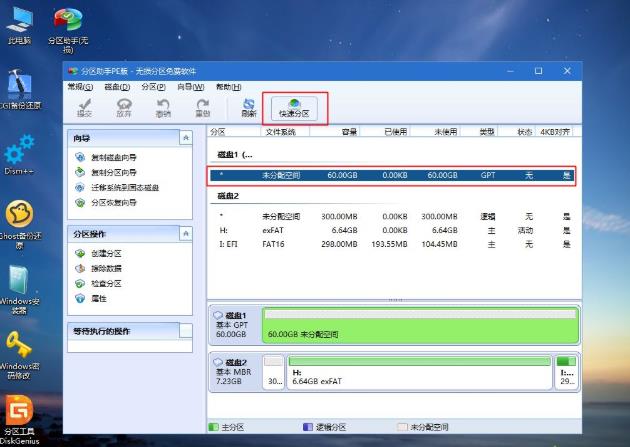Open DiskGenius 分区工具 desktop icon
630x447 pixels.
pyautogui.click(x=19, y=420)
